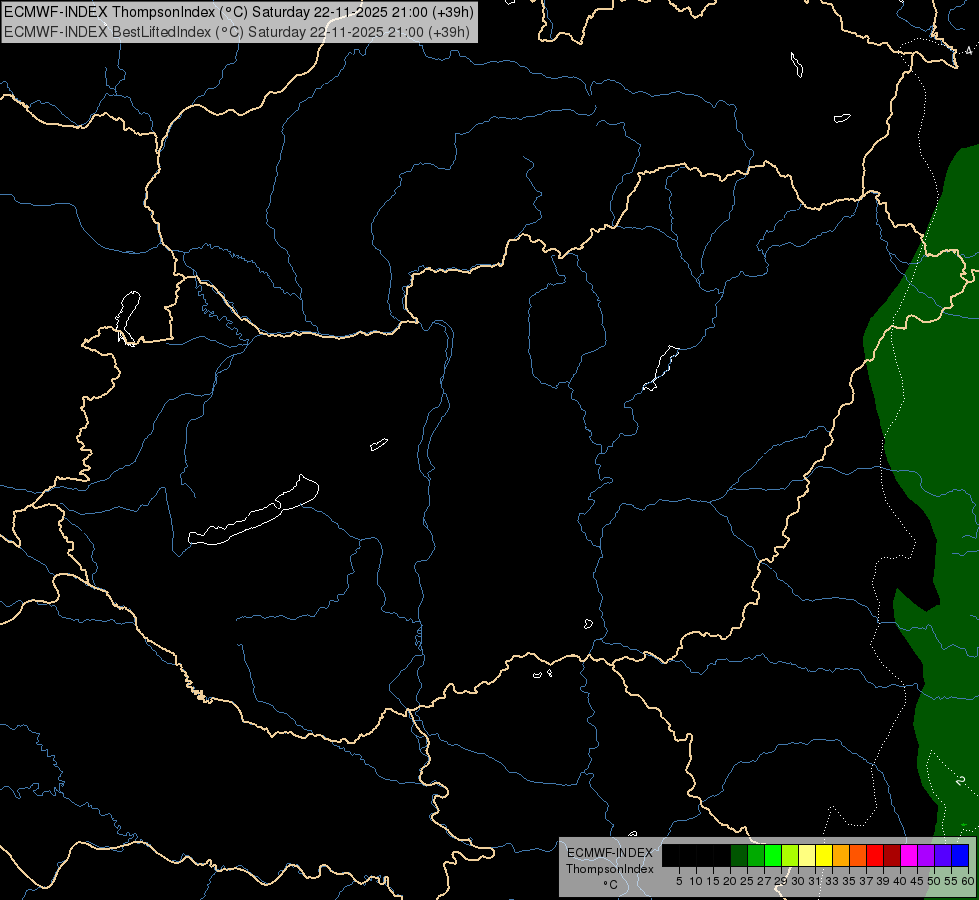Click the contour label 2 in the green area
979x900 pixels.
click(x=960, y=781)
